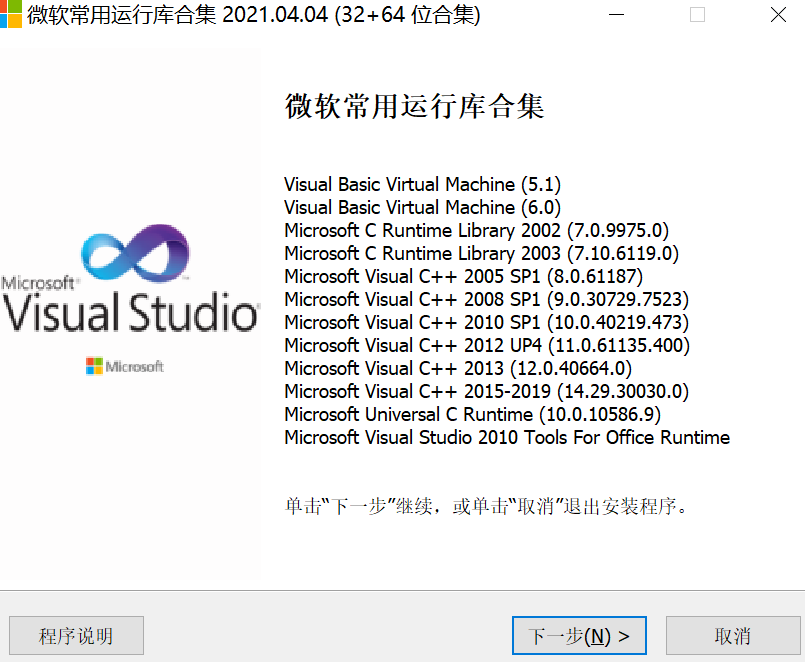Click the 下一步(N) > button
The width and height of the screenshot is (805, 662).
pyautogui.click(x=579, y=635)
